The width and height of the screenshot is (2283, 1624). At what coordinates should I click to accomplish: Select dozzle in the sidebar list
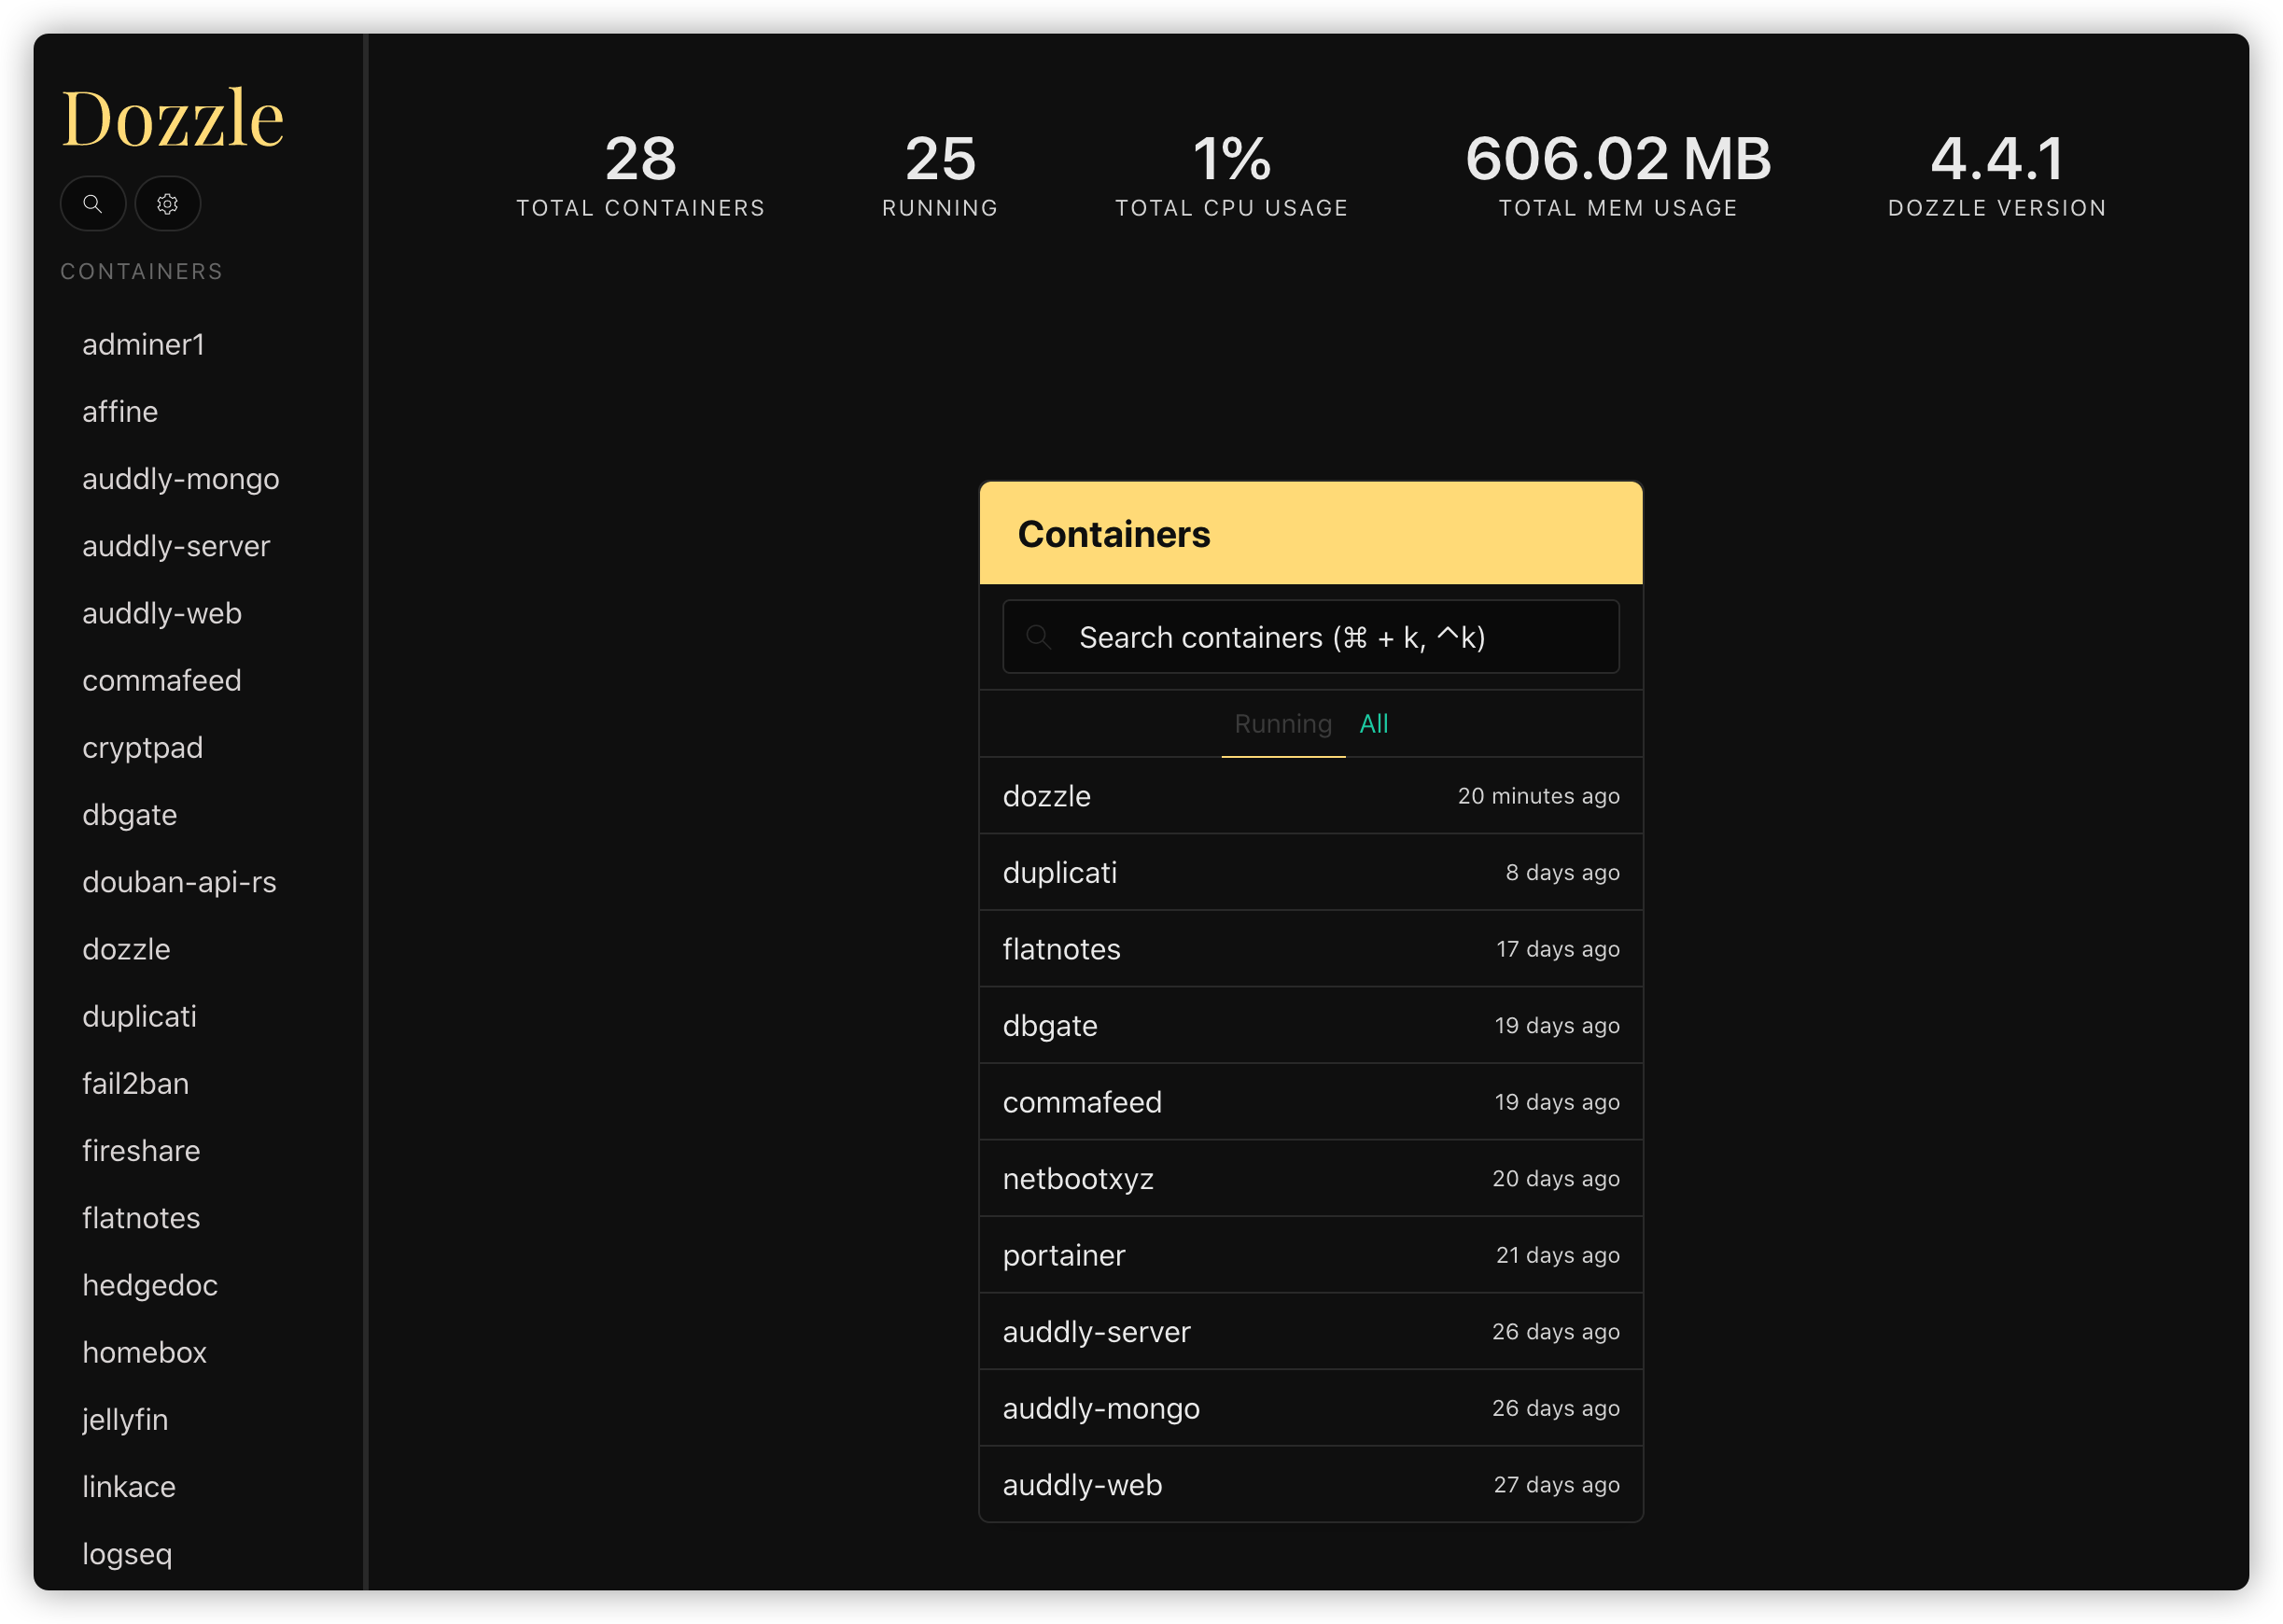pyautogui.click(x=127, y=949)
